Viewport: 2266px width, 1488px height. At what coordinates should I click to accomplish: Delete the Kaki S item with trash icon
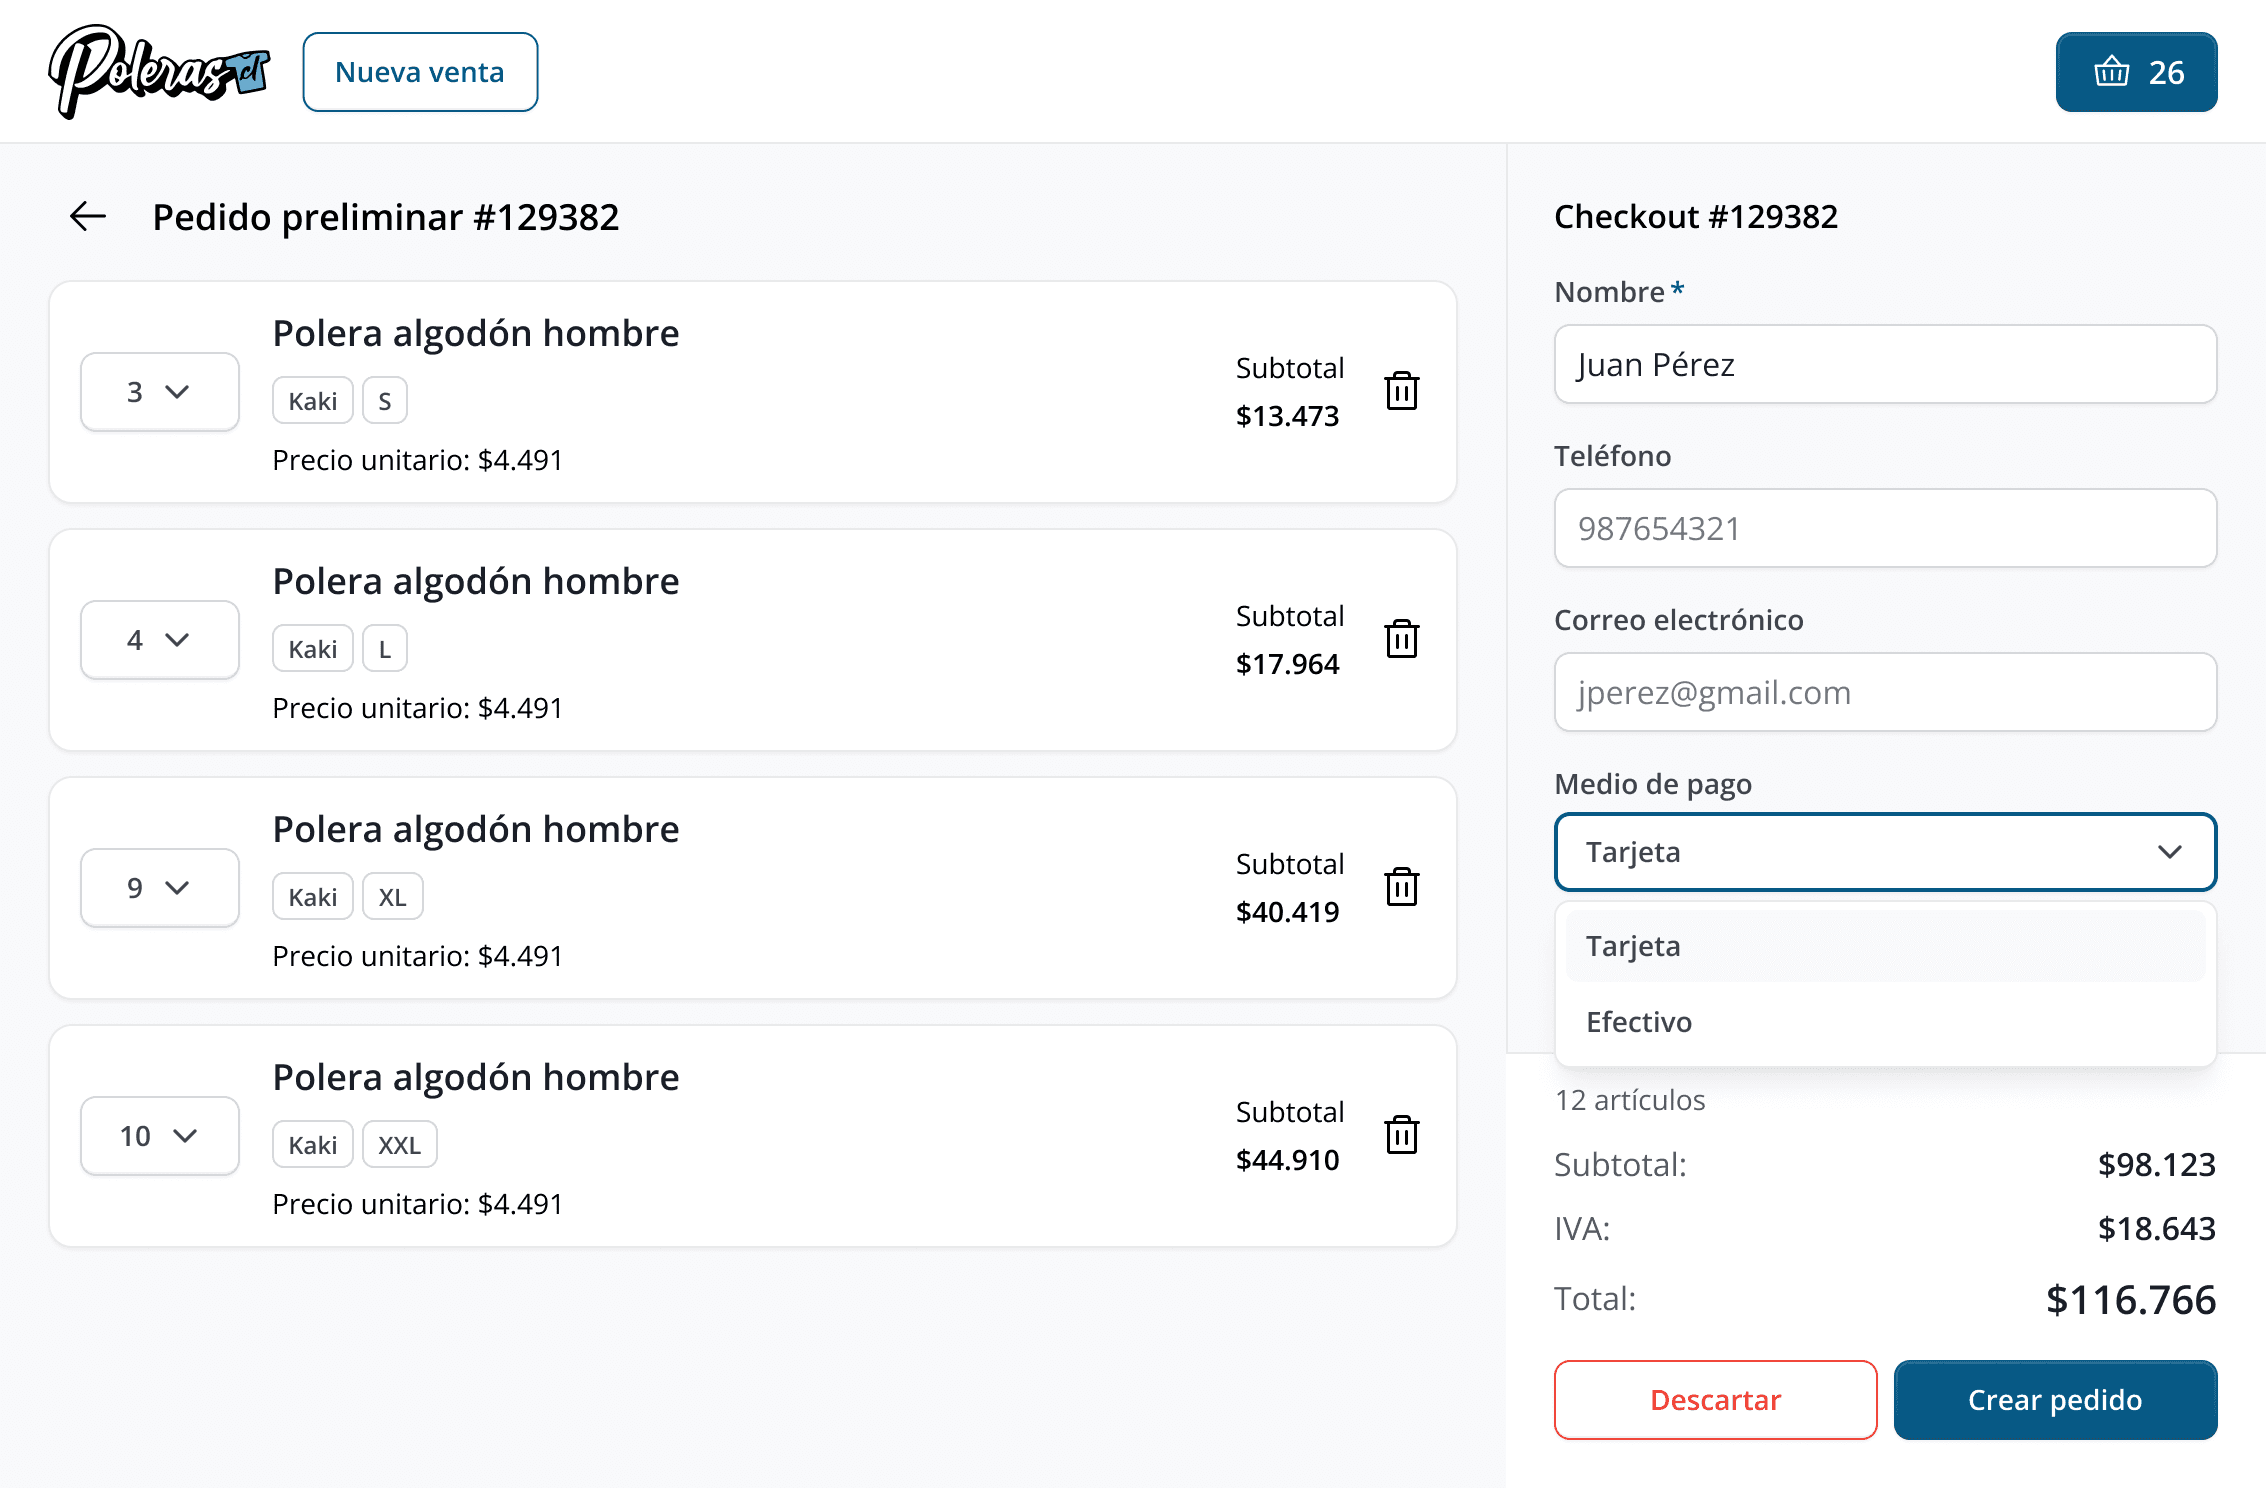coord(1401,391)
